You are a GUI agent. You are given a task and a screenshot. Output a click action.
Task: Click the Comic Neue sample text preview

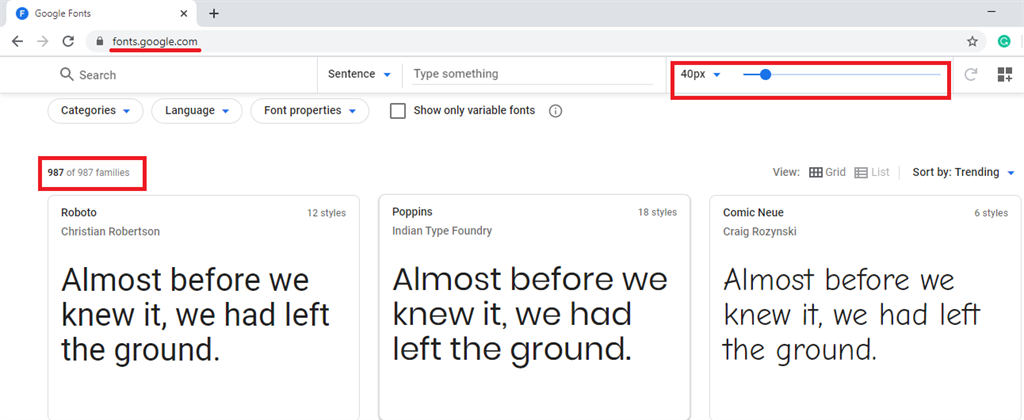point(852,315)
